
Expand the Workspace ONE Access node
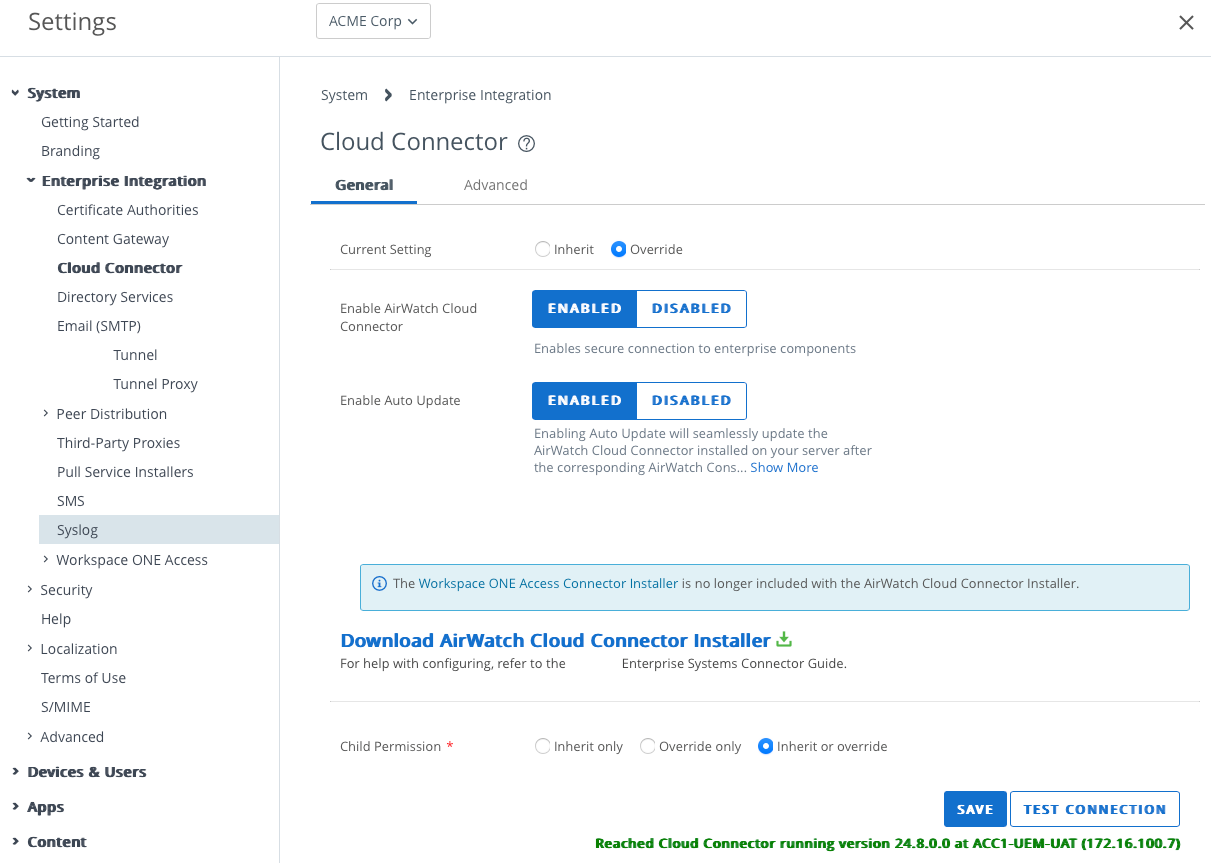[46, 560]
